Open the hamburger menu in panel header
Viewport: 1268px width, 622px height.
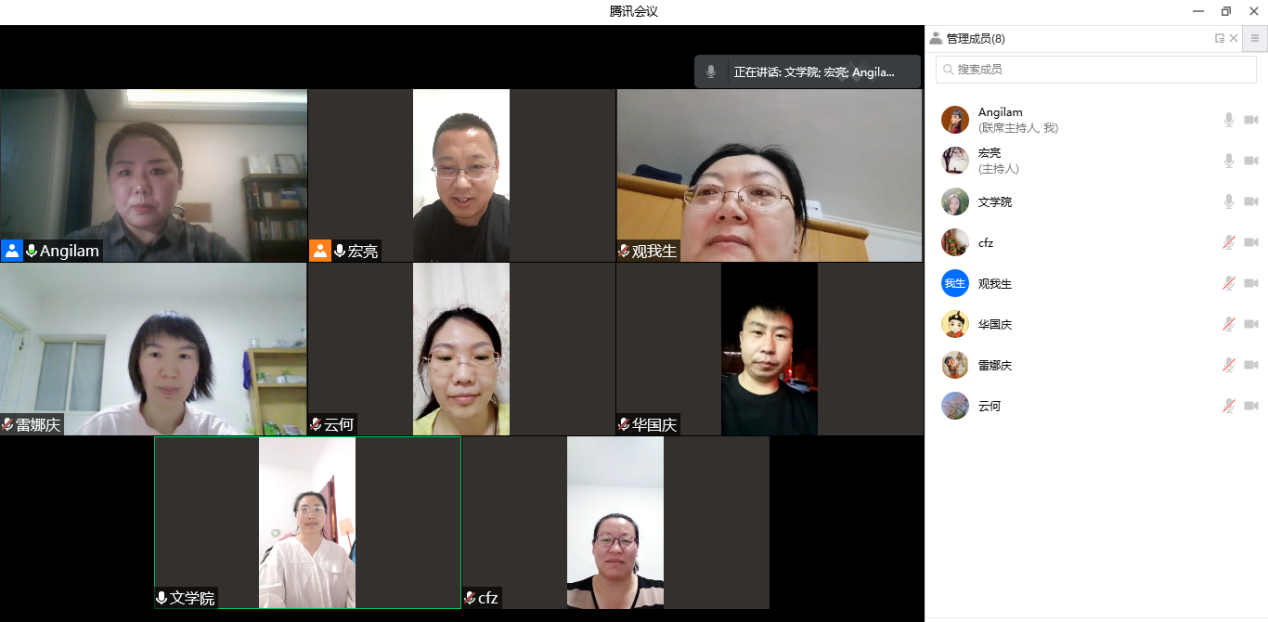[1254, 39]
